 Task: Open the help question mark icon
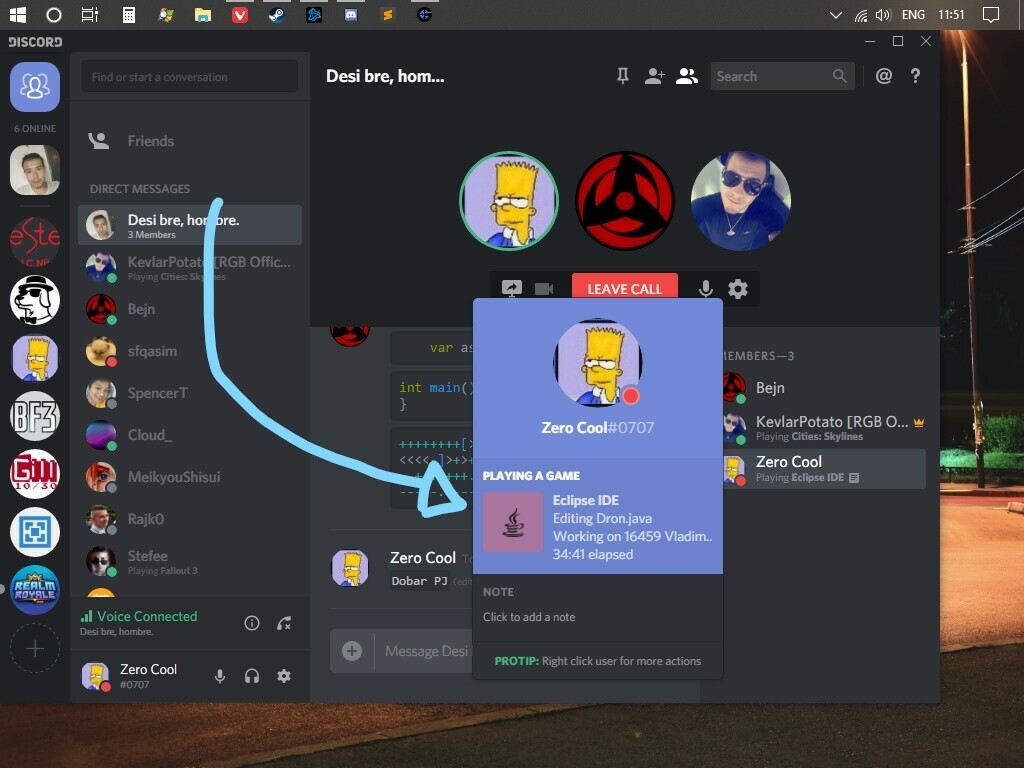[916, 76]
